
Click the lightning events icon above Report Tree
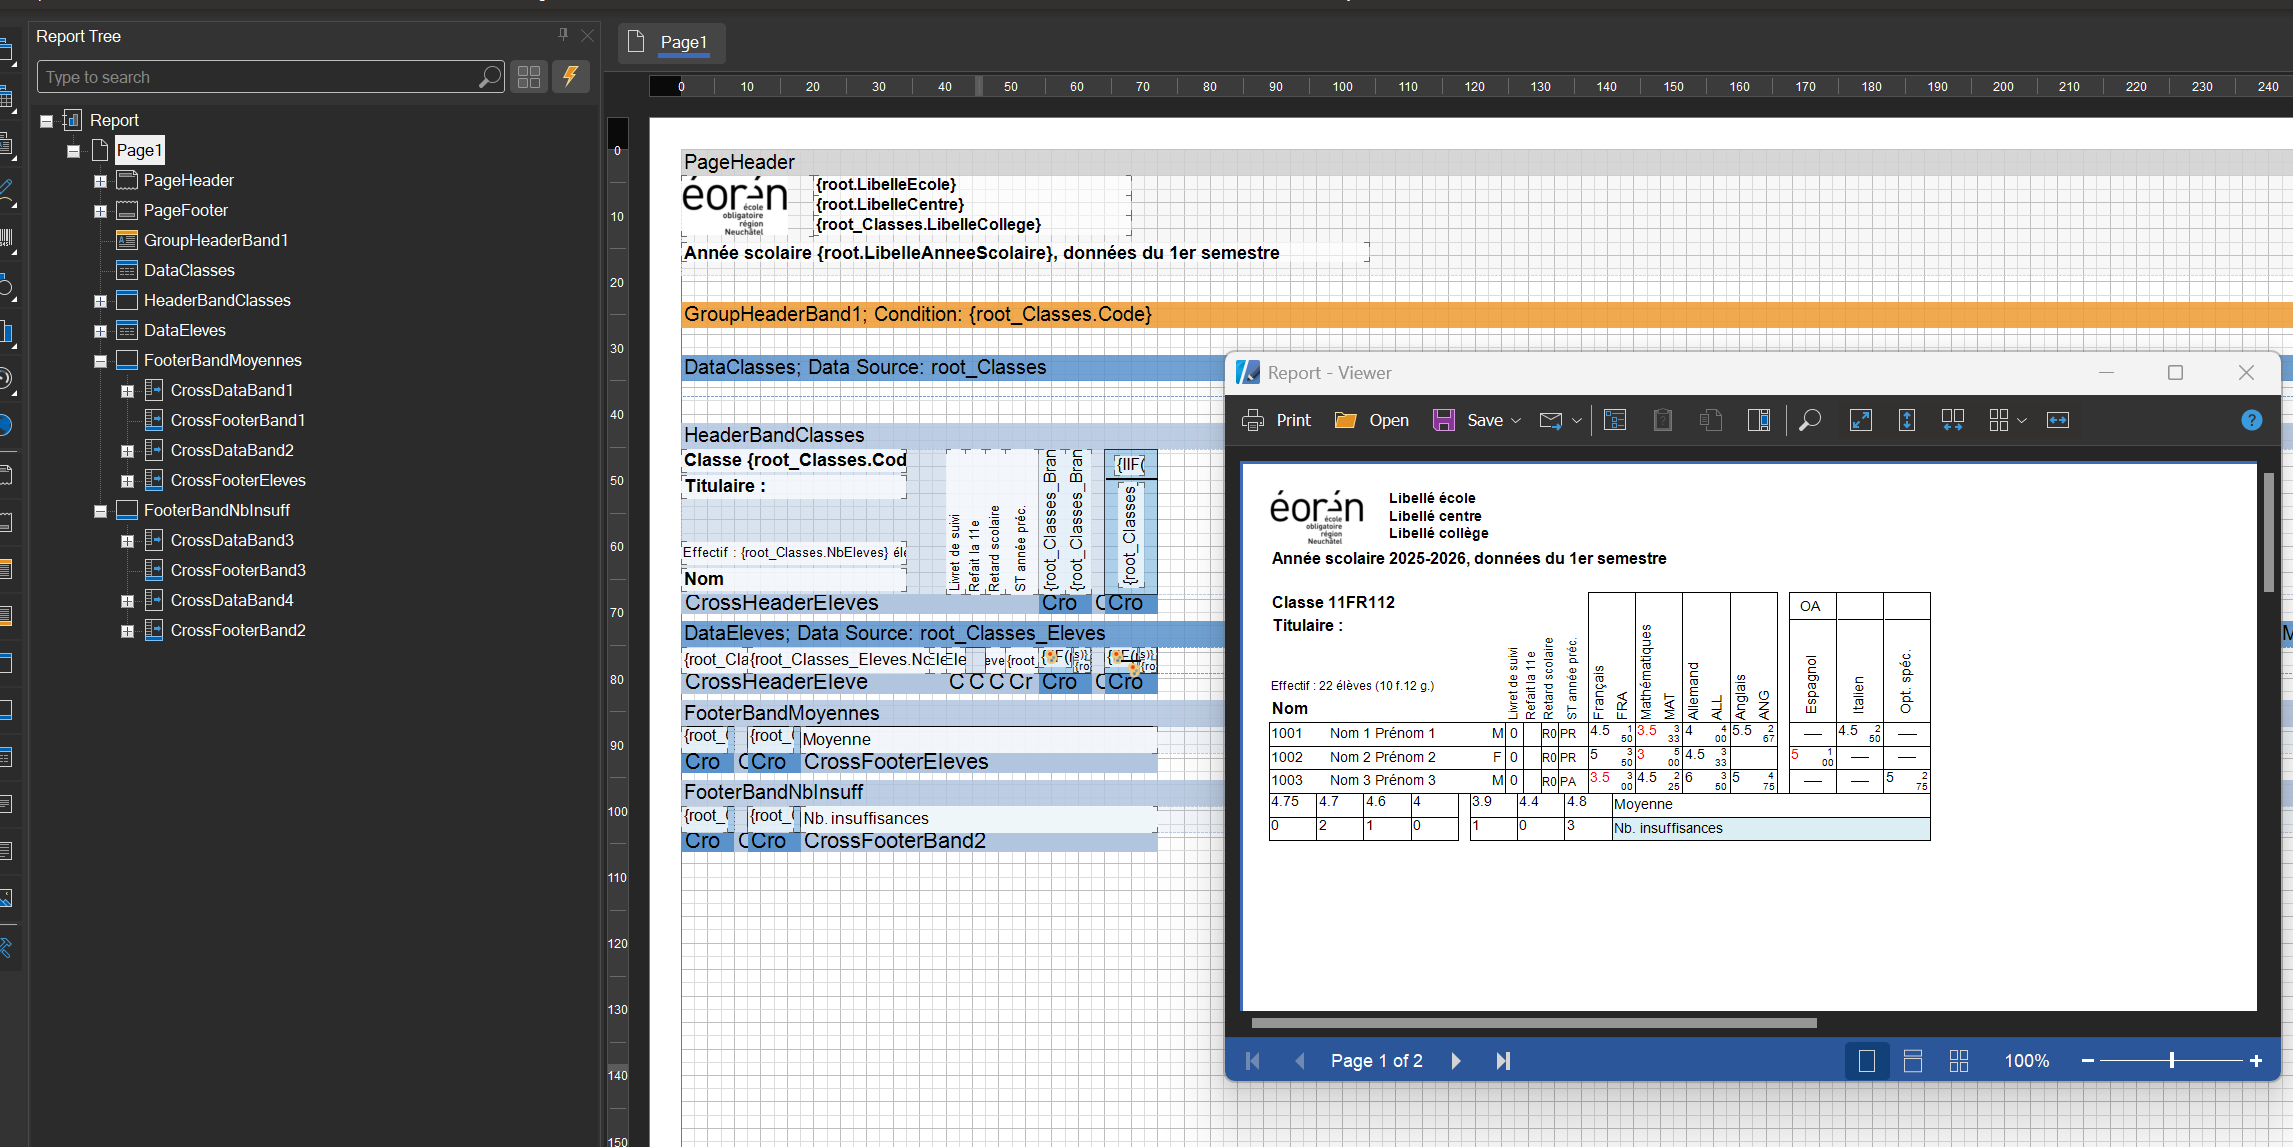(571, 76)
